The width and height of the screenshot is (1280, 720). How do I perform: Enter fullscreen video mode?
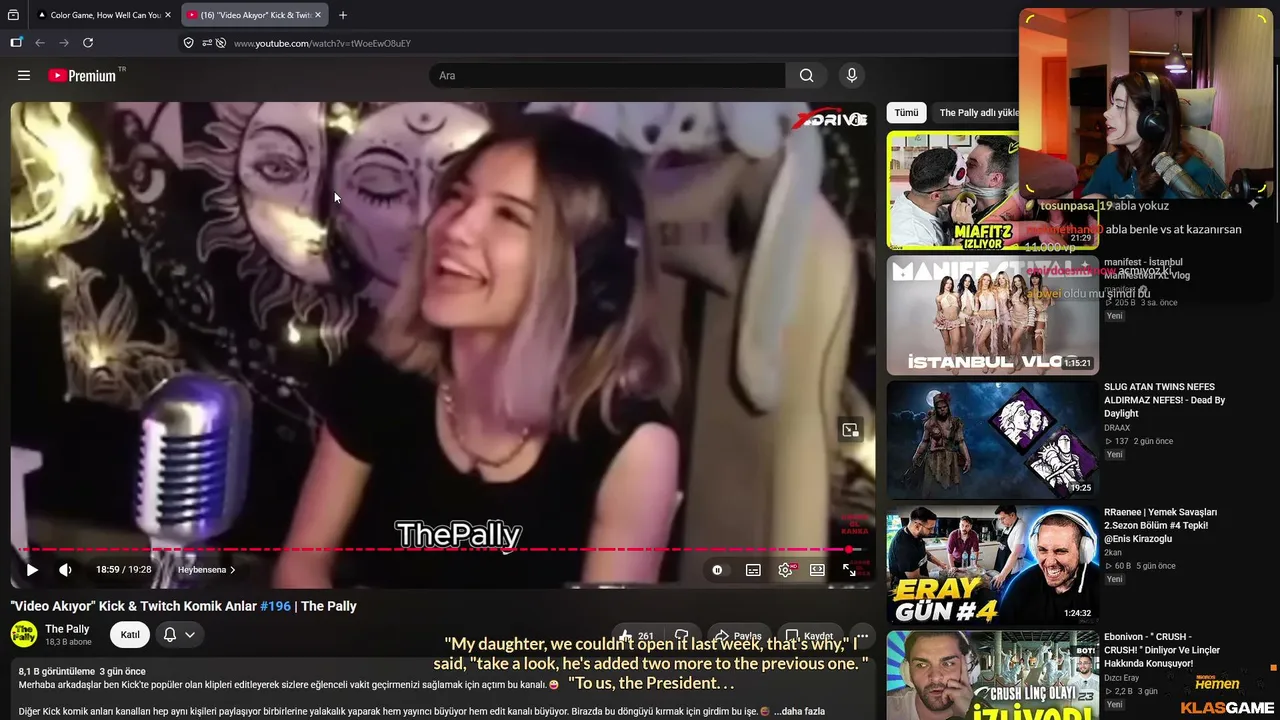tap(849, 570)
